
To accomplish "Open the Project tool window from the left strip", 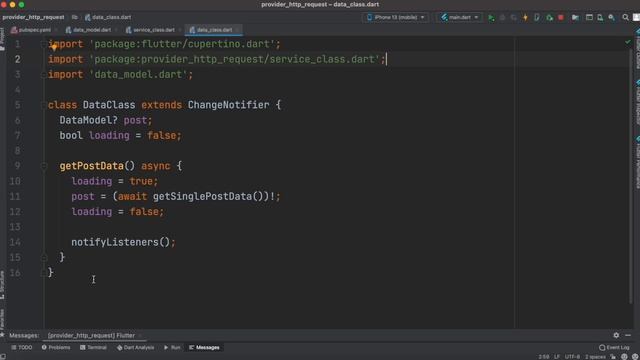I will click(2, 40).
